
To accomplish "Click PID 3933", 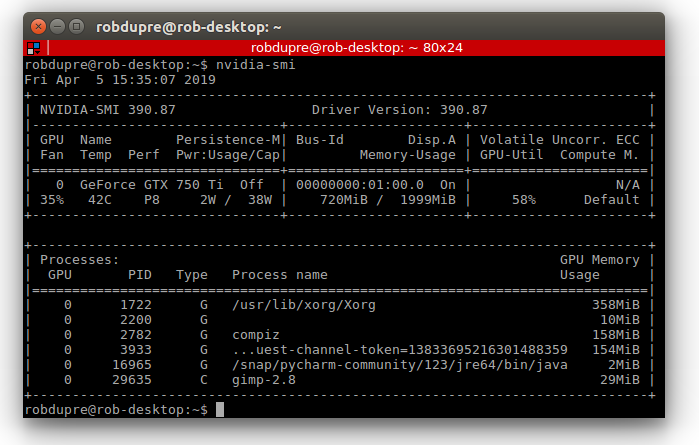I will pyautogui.click(x=136, y=350).
